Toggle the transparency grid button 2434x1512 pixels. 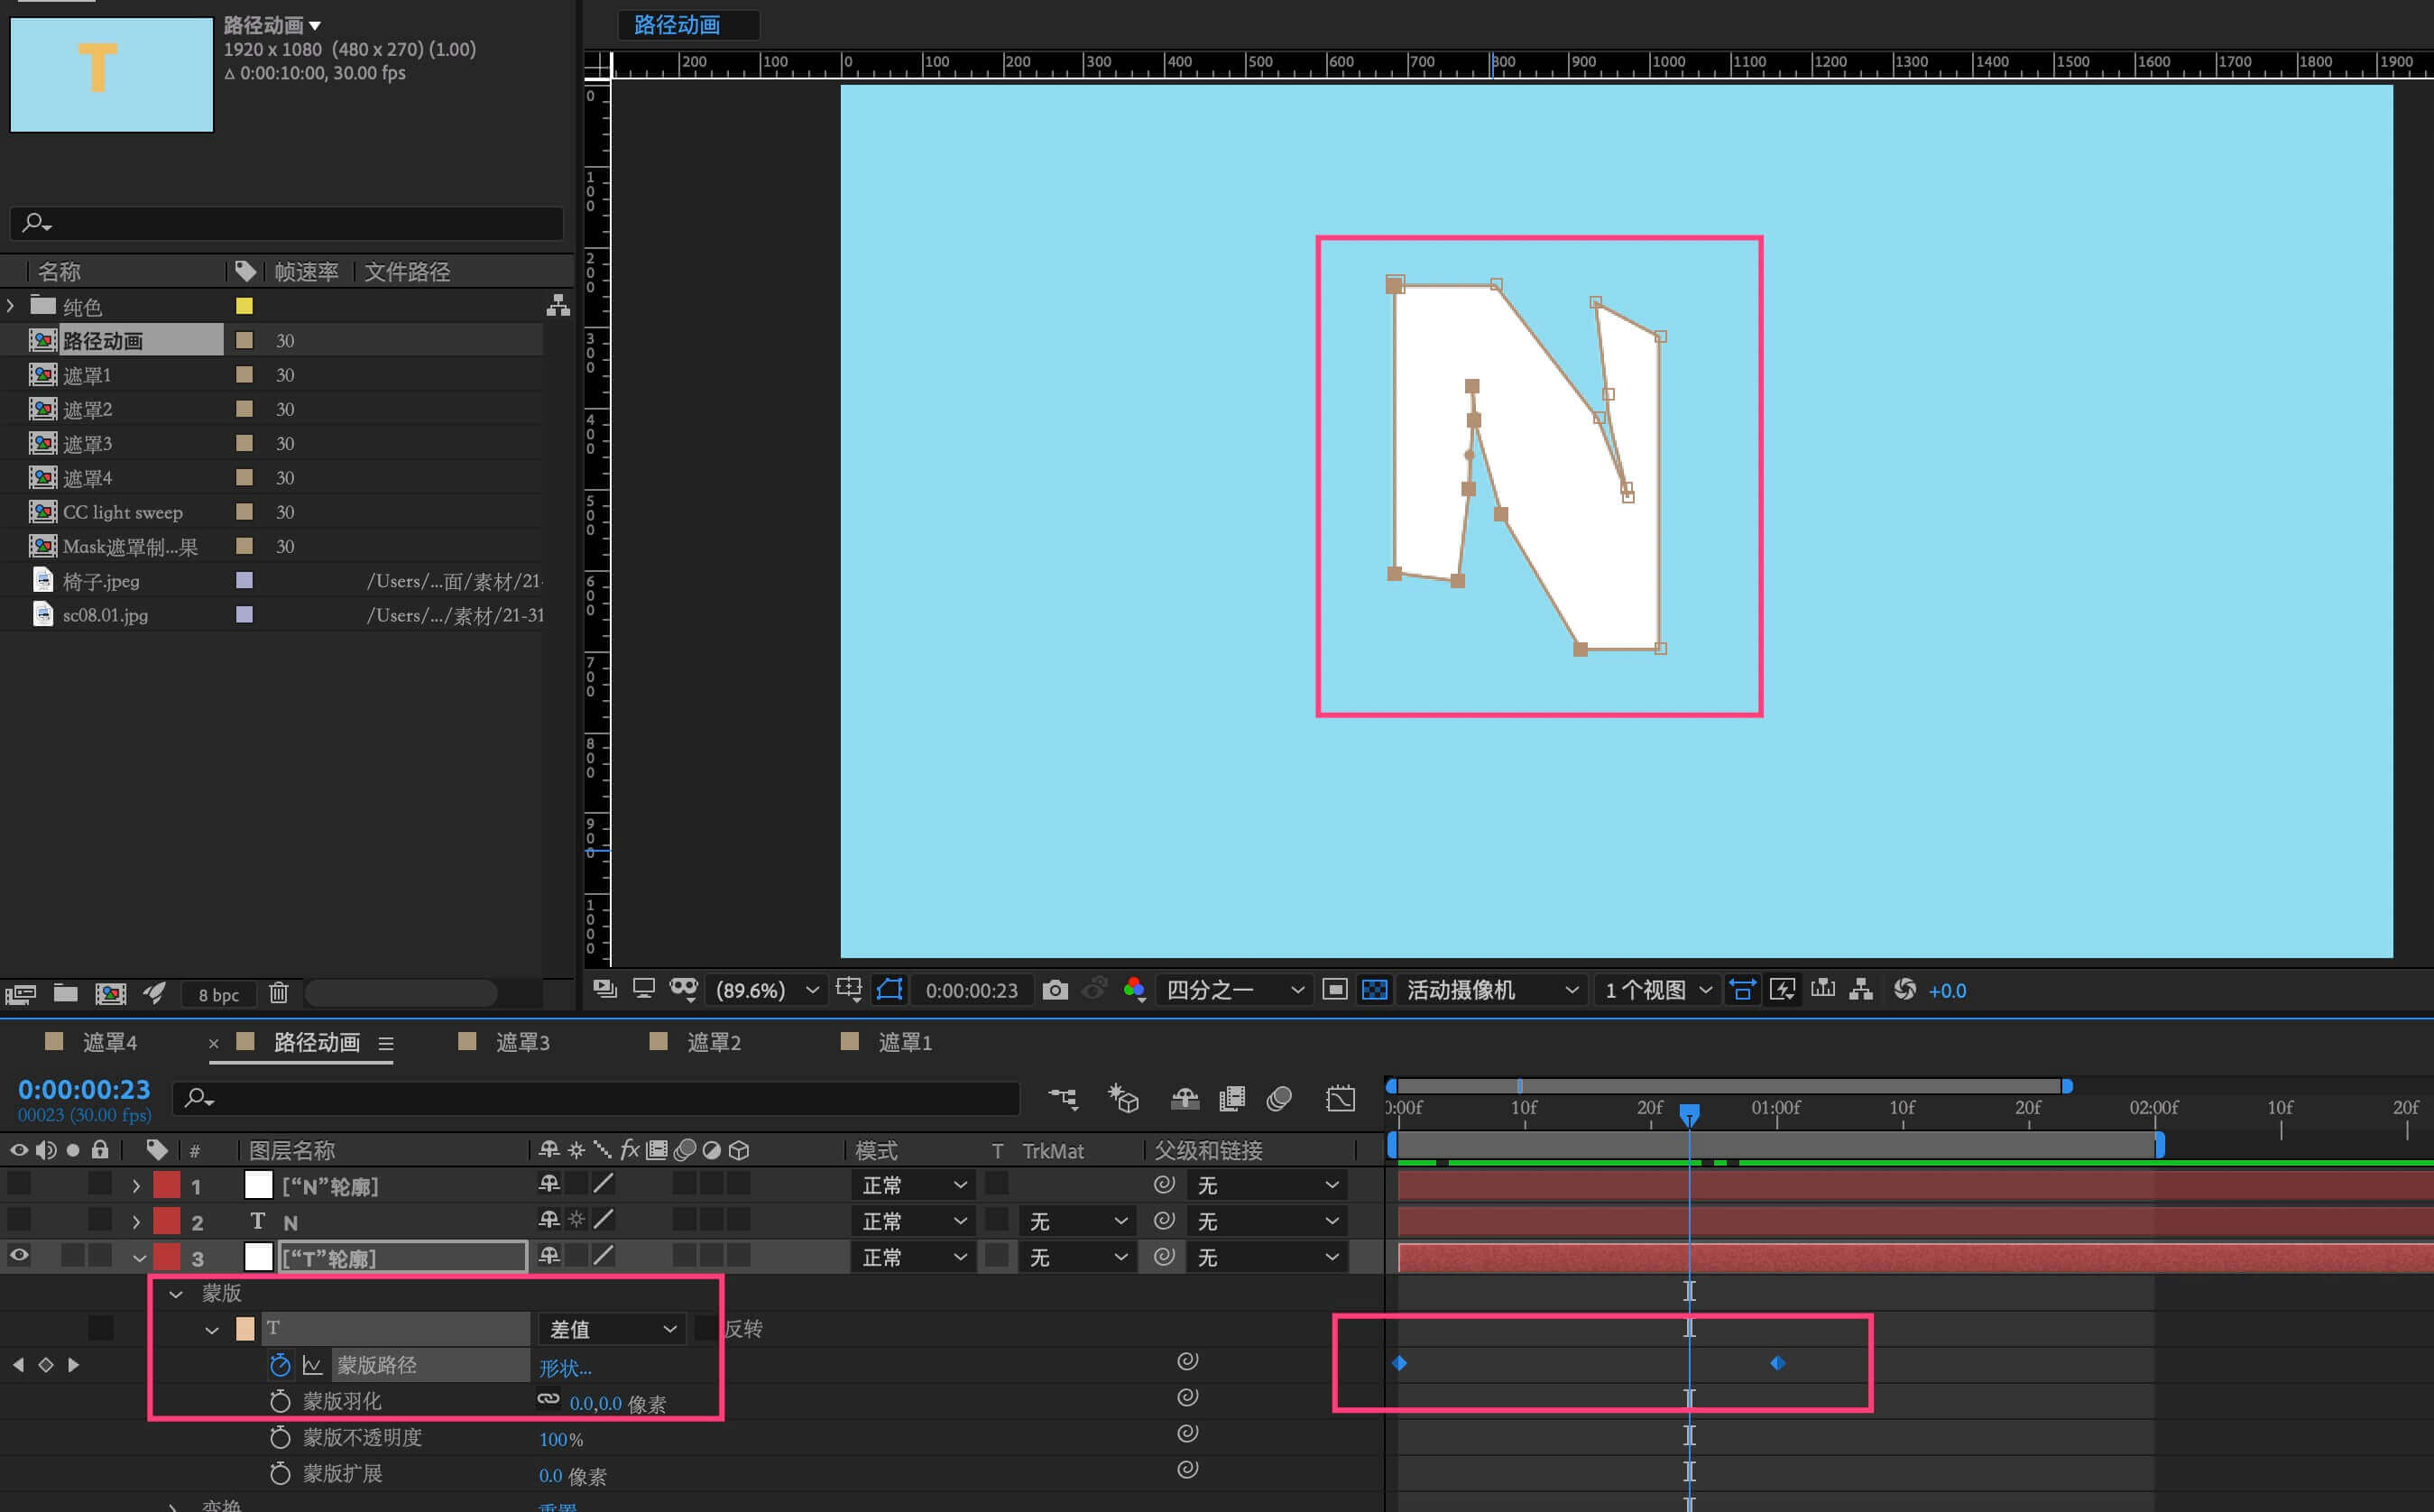pos(1375,990)
